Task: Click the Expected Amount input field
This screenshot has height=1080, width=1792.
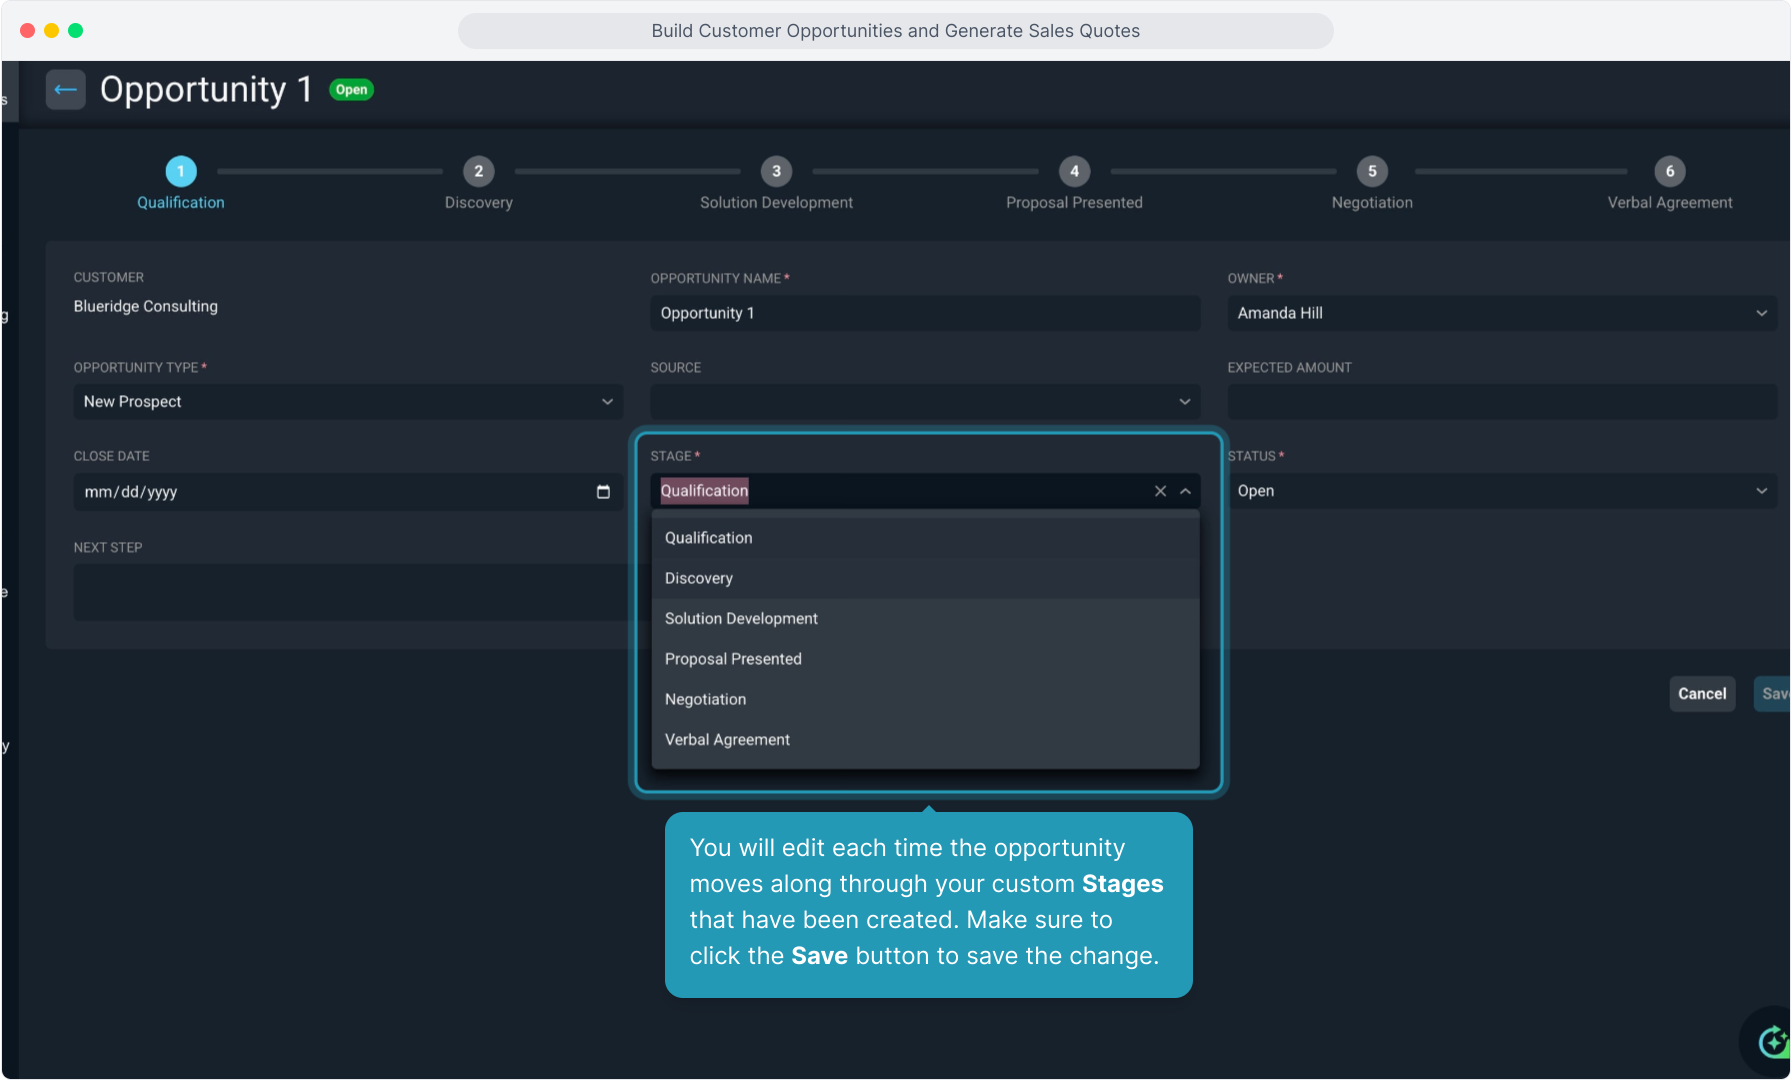Action: [x=1500, y=402]
